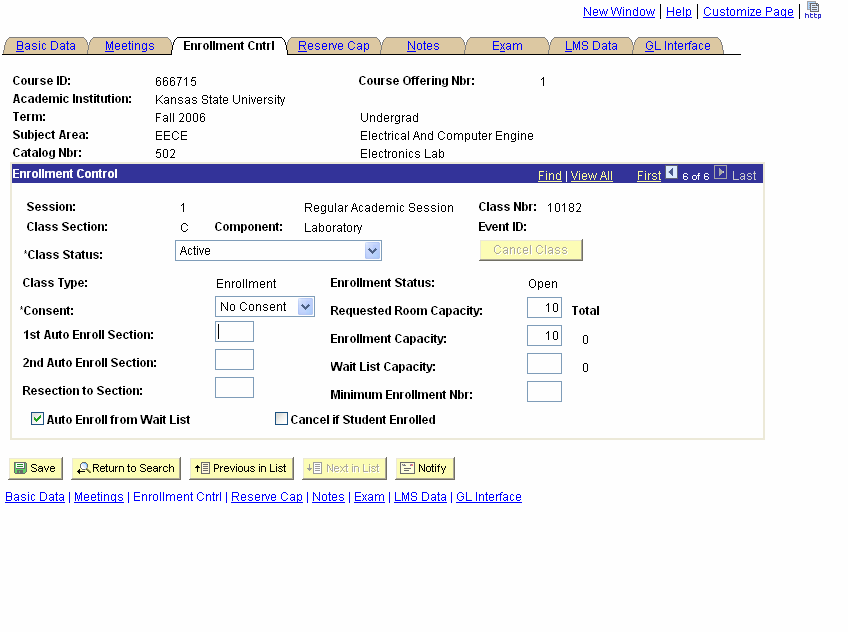Click the Resection to Section field
This screenshot has width=848, height=632.
234,388
